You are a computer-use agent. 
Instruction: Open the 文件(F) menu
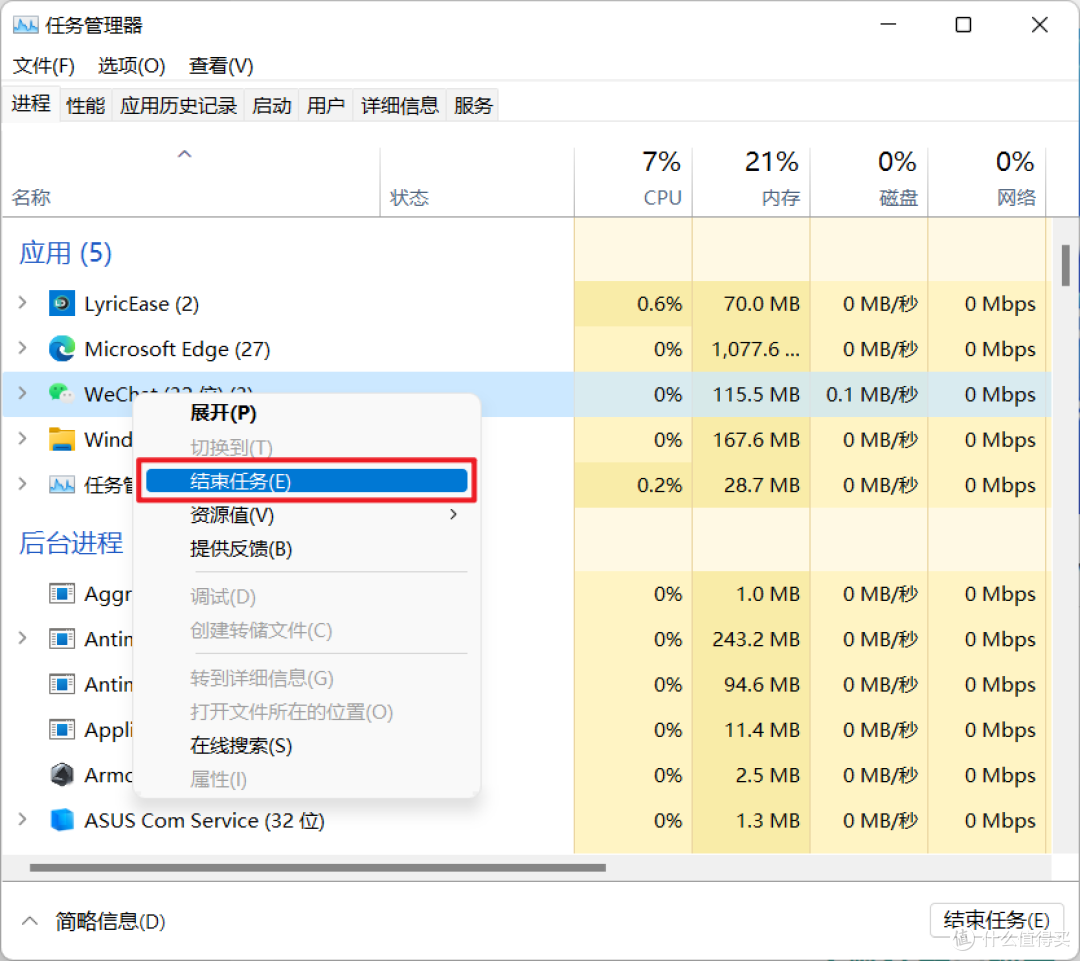[x=43, y=66]
